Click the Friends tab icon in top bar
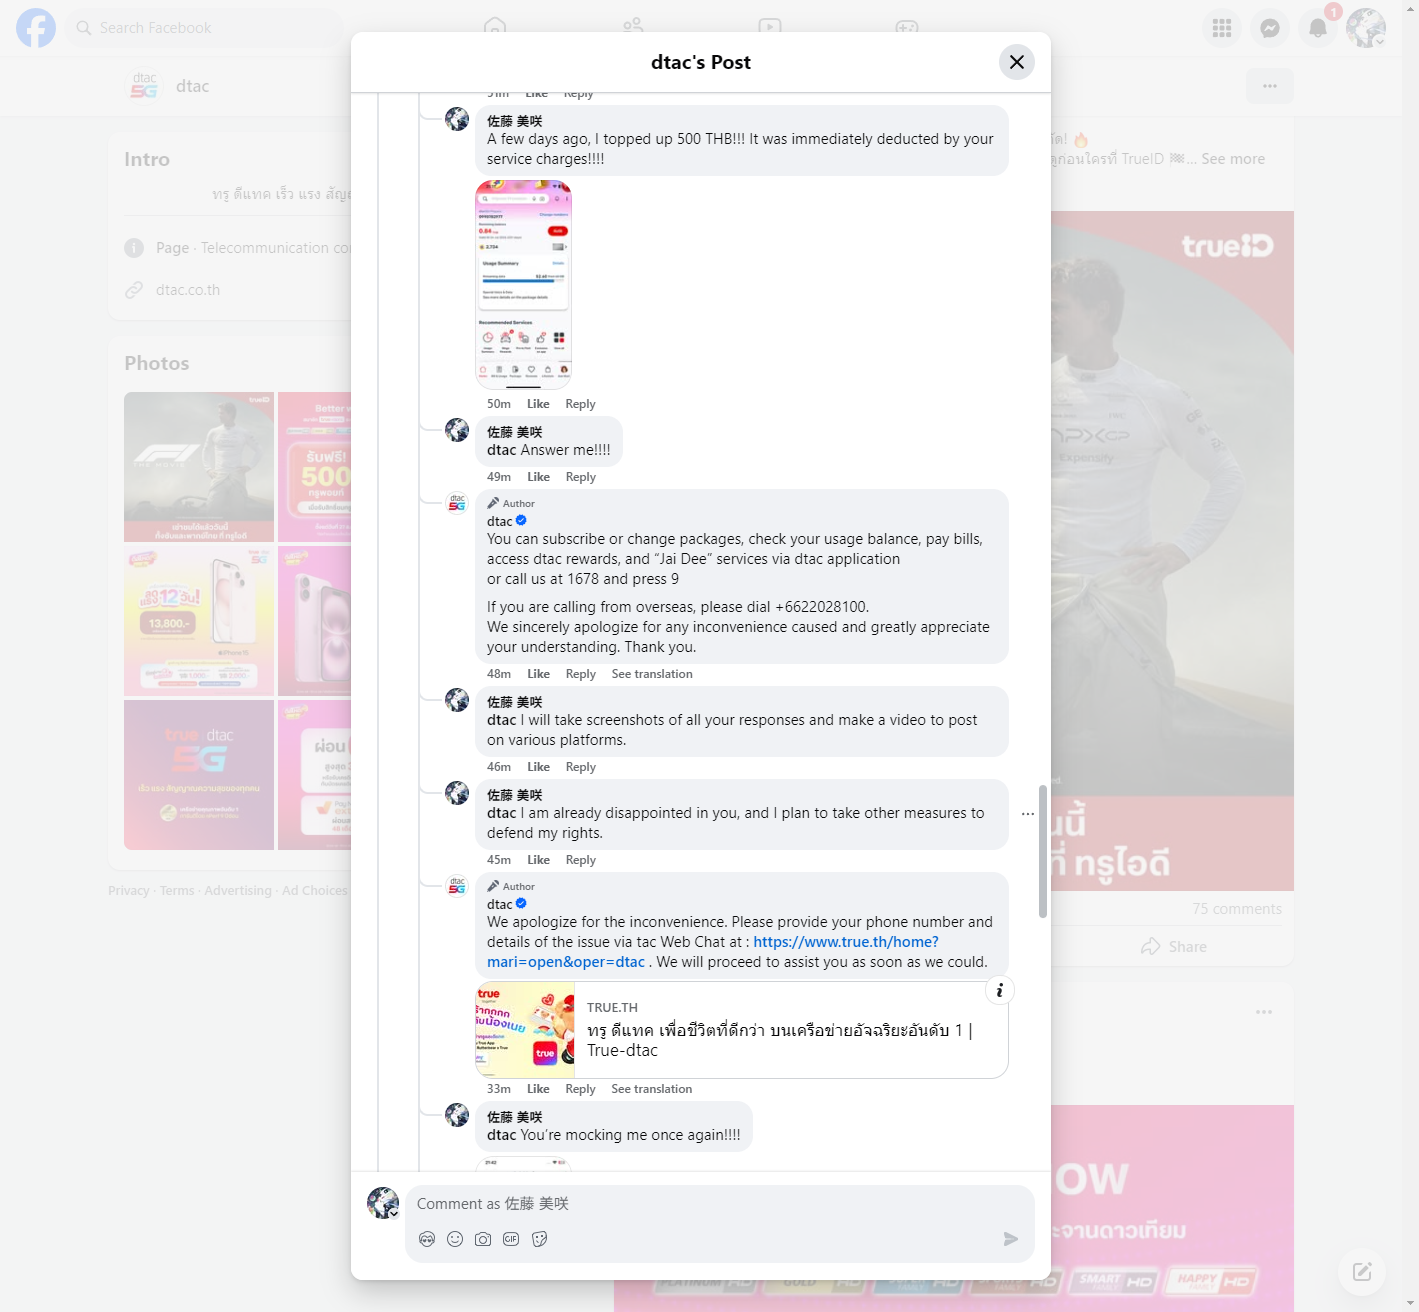 (633, 27)
